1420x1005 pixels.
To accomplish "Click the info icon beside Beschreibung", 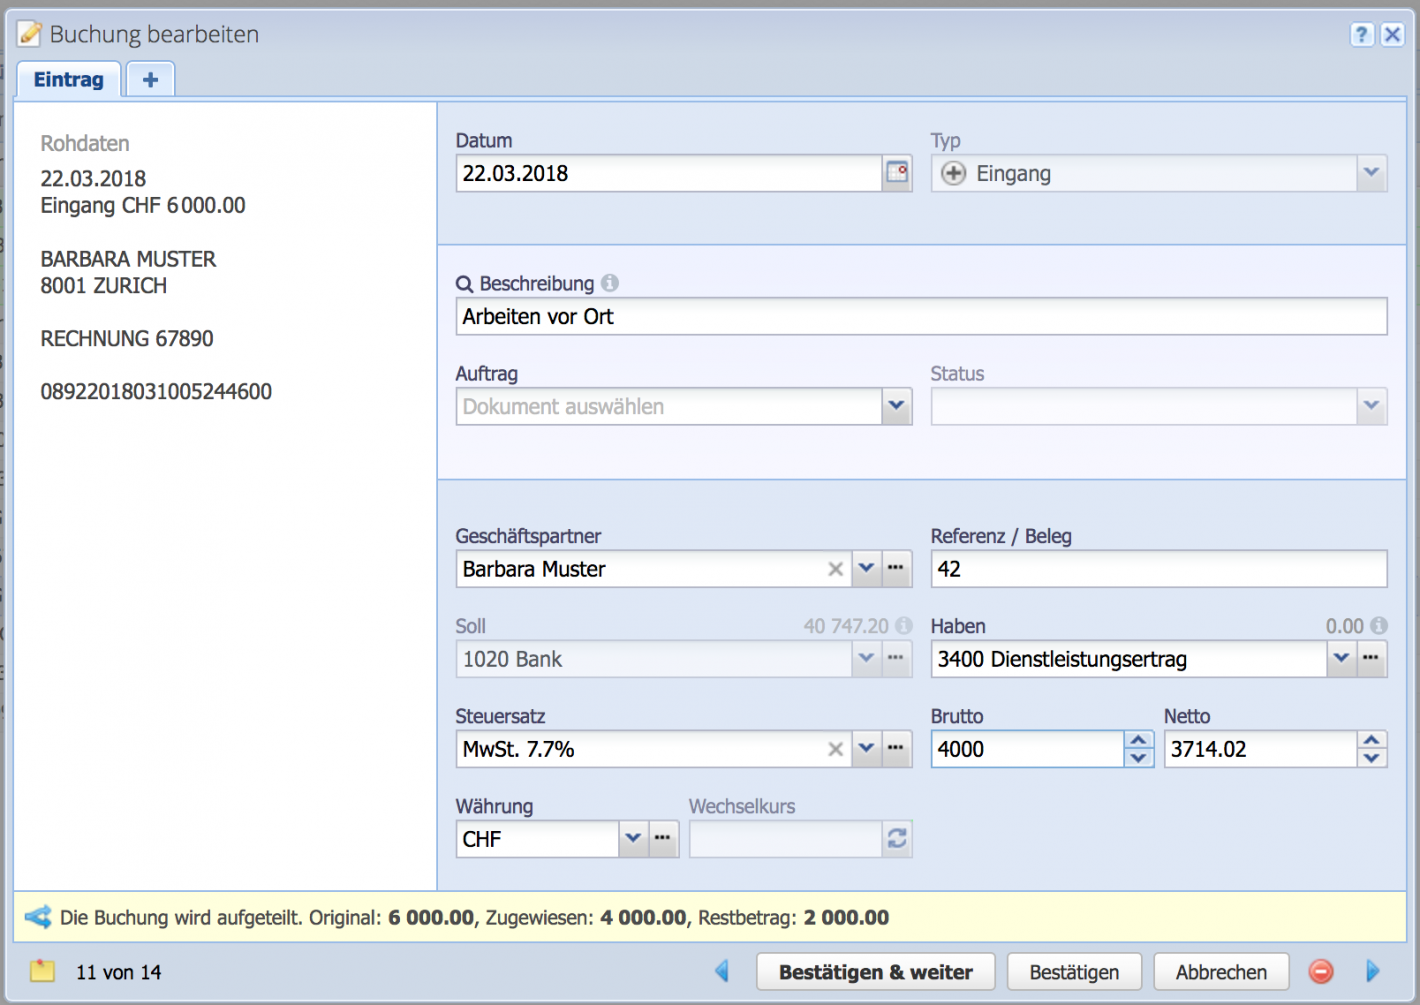I will (x=610, y=283).
